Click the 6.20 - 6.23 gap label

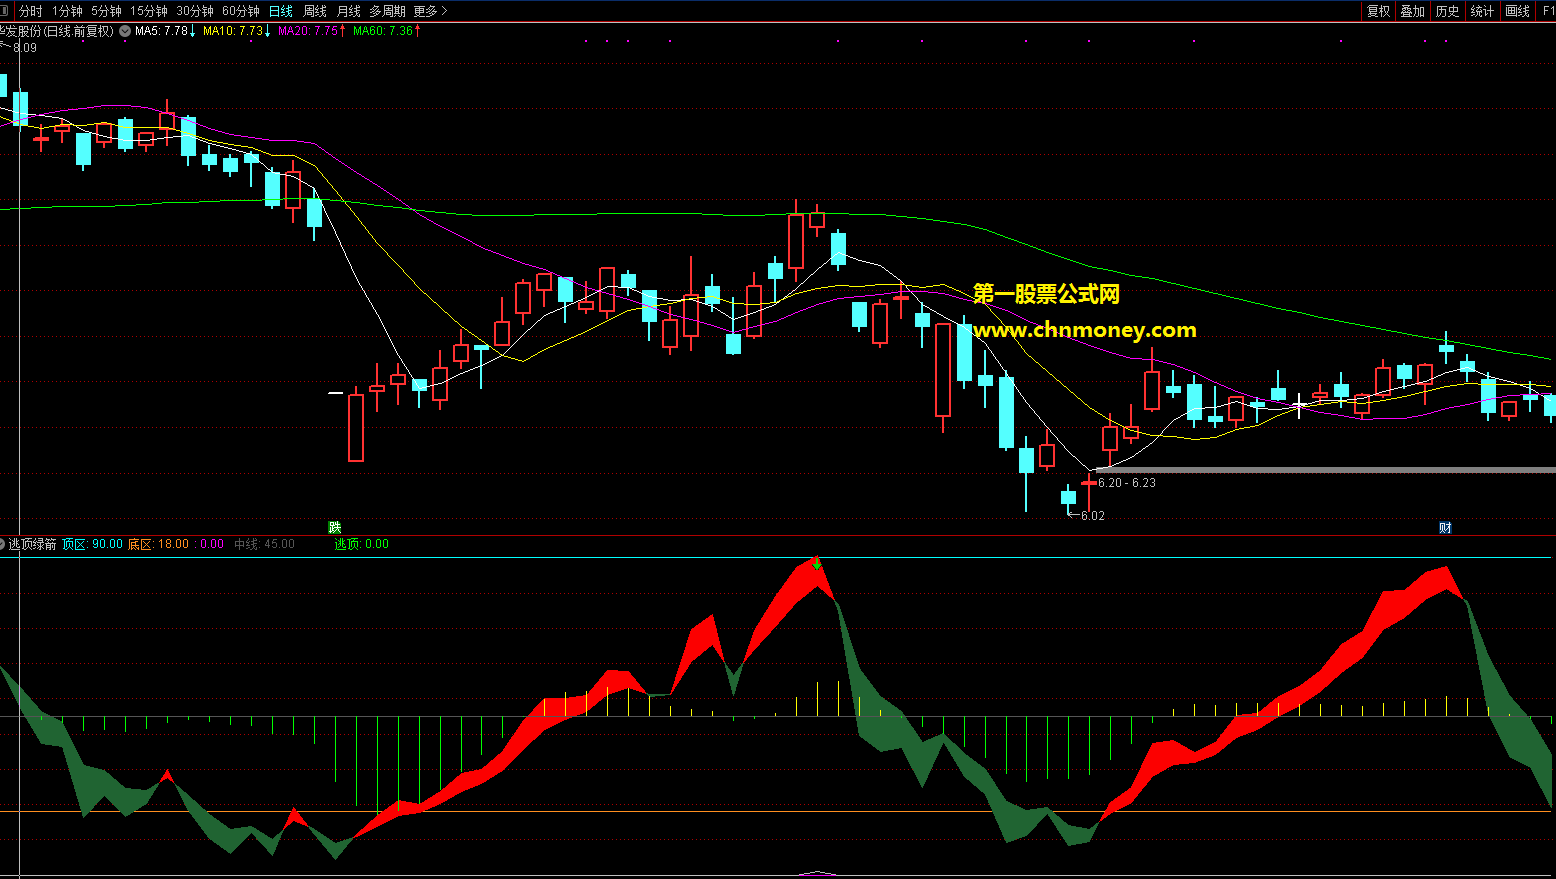tap(1127, 483)
